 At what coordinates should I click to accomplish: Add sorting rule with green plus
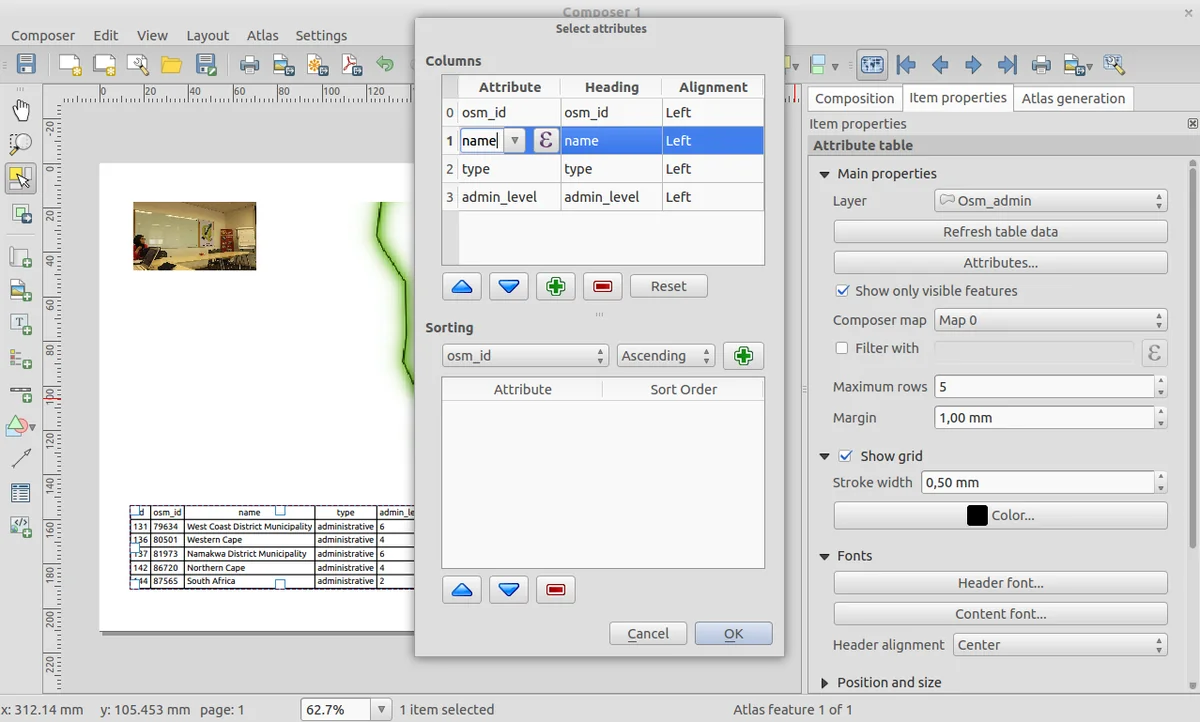click(x=742, y=356)
